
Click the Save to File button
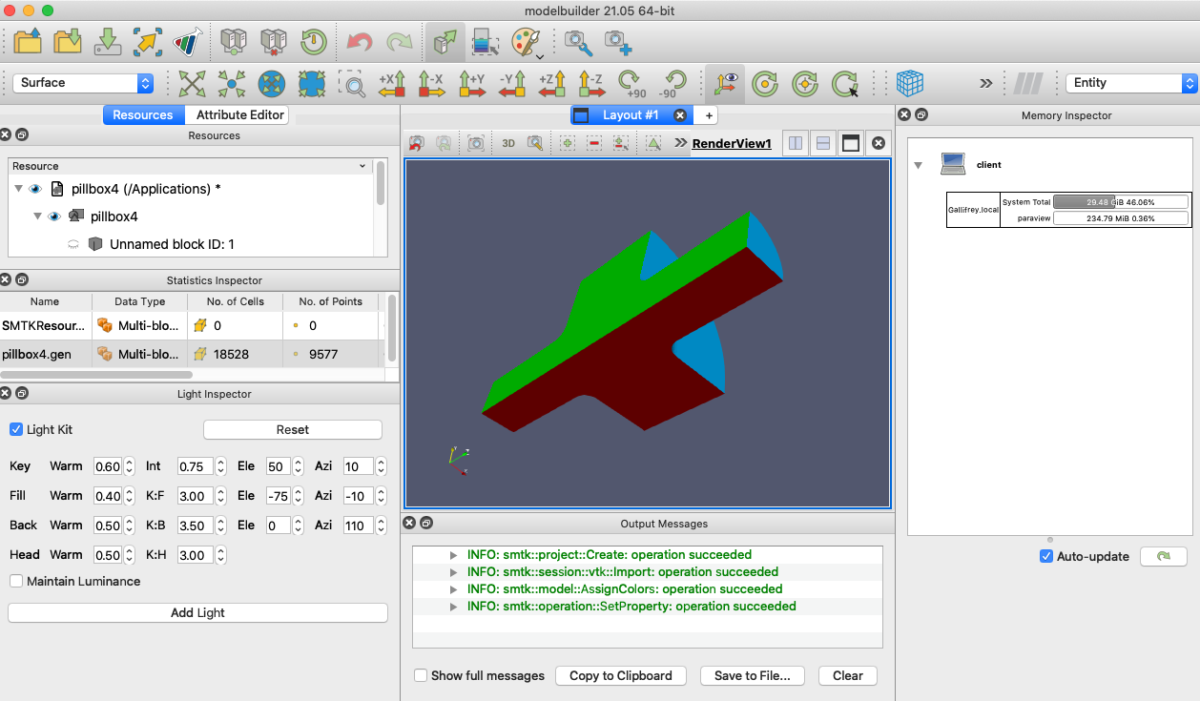point(752,676)
